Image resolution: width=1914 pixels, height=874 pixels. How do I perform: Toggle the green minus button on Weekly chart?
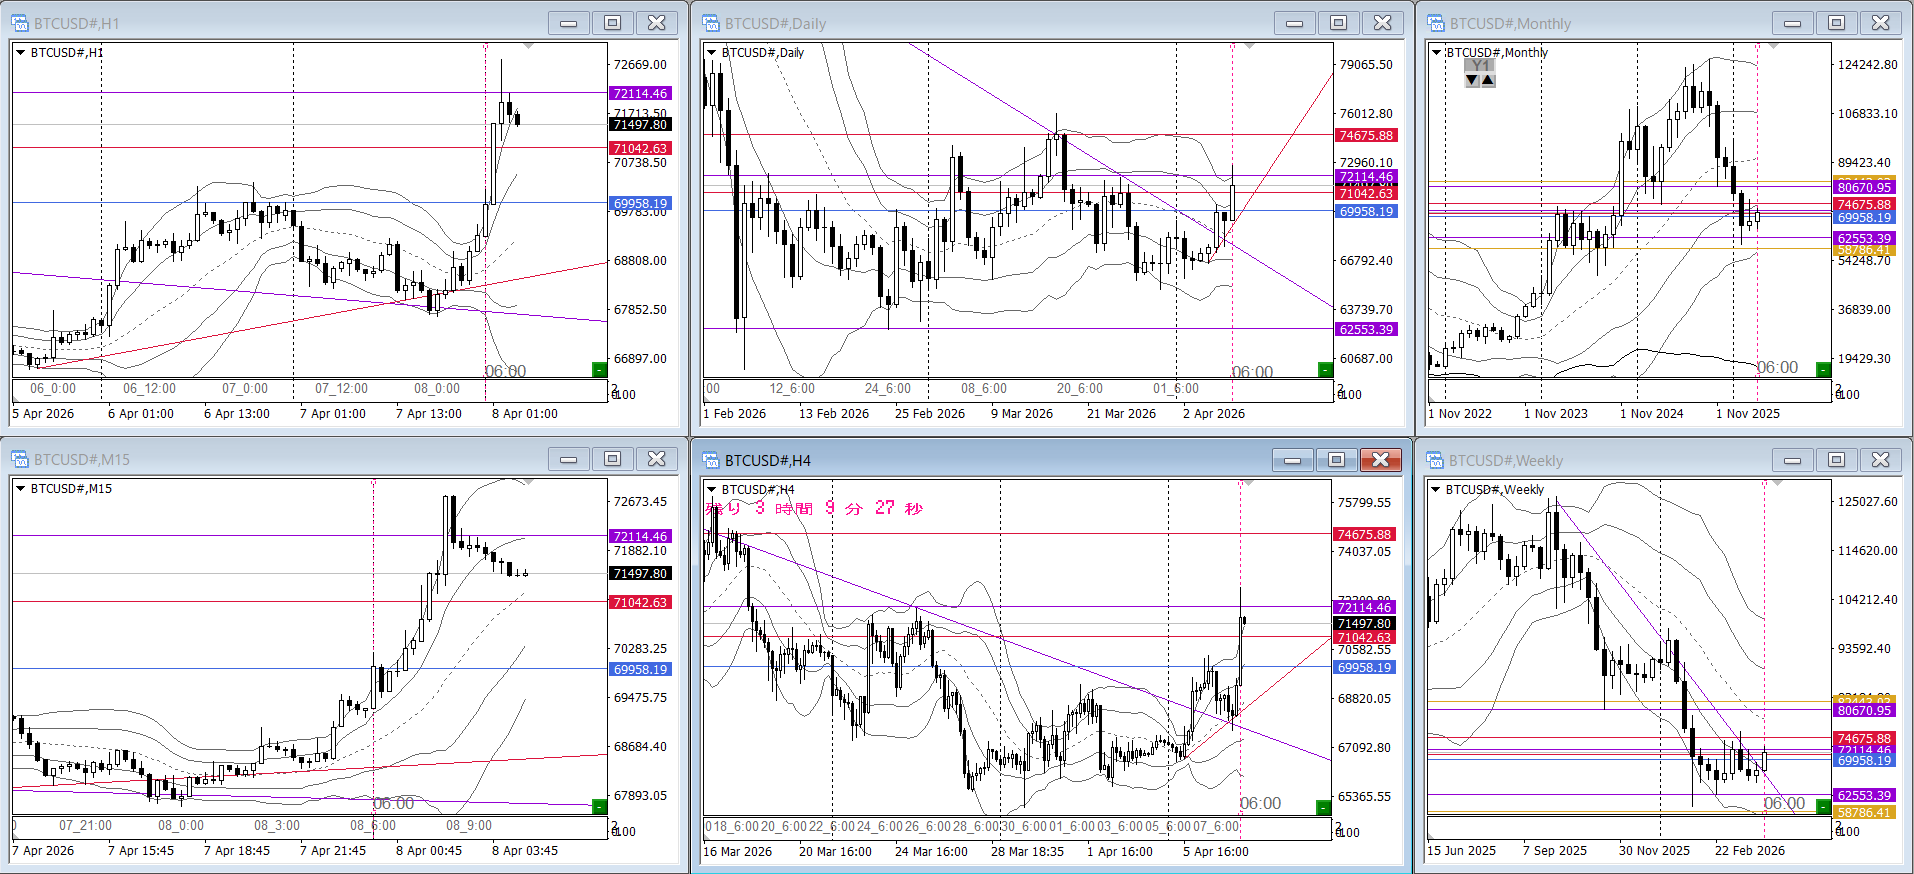1823,806
